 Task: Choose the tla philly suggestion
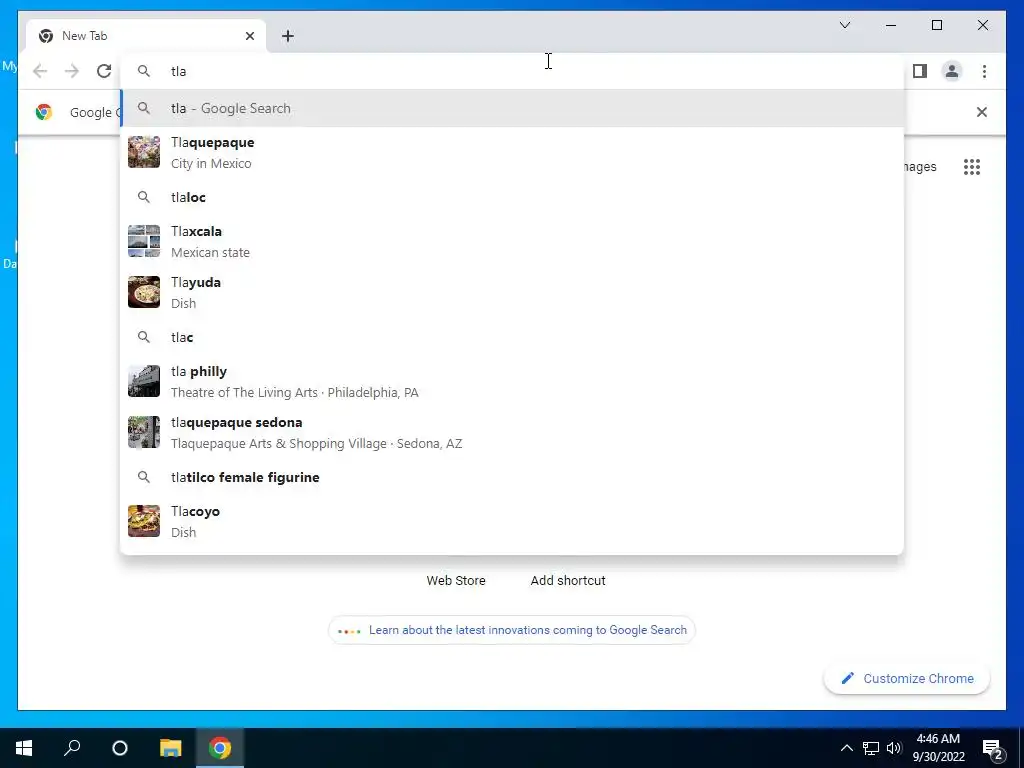pyautogui.click(x=512, y=381)
